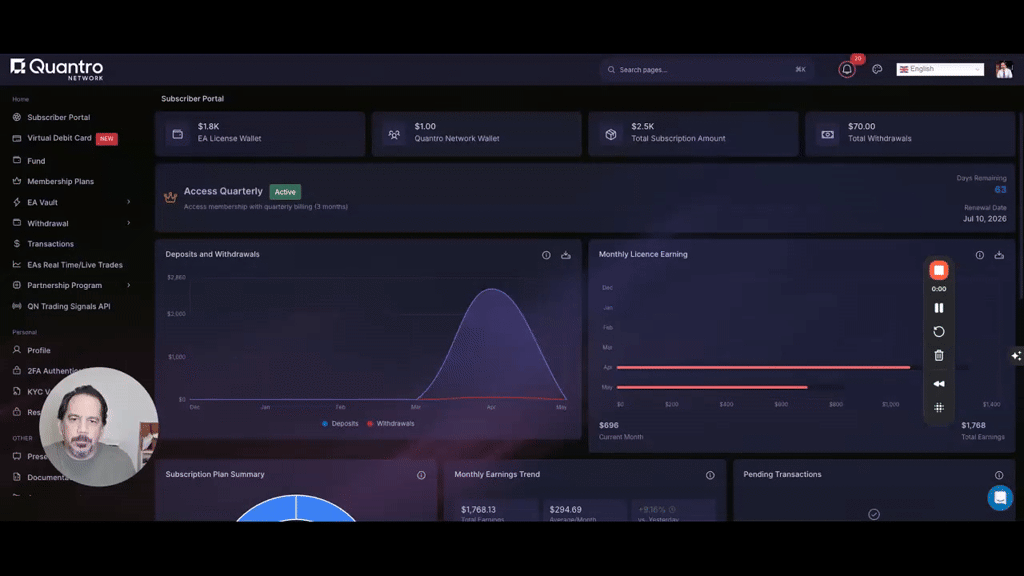The height and width of the screenshot is (576, 1024).
Task: Click the Apr earnings bar
Action: click(763, 368)
